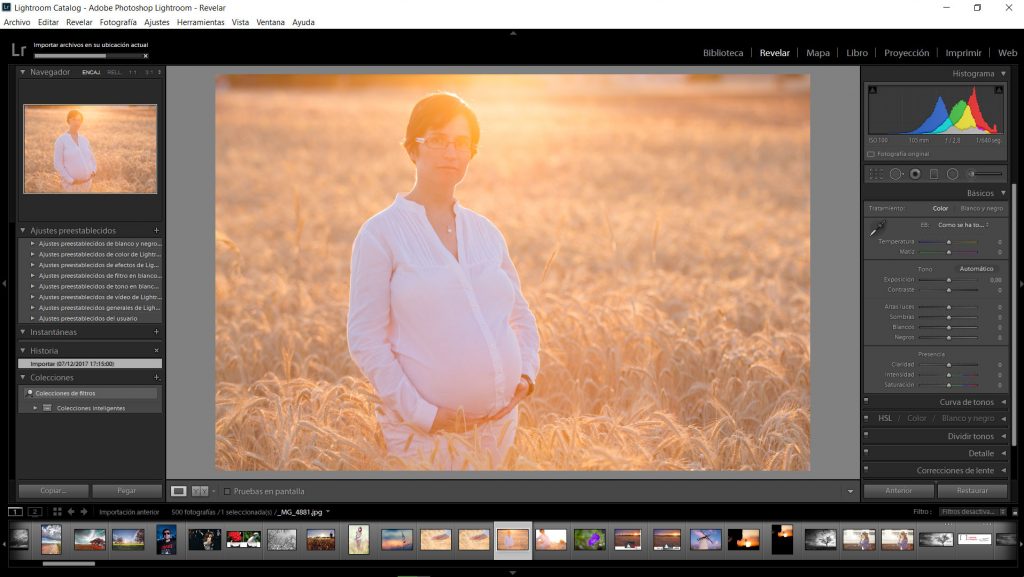The width and height of the screenshot is (1024, 577).
Task: Select the Crop Overlay tool
Action: [877, 173]
